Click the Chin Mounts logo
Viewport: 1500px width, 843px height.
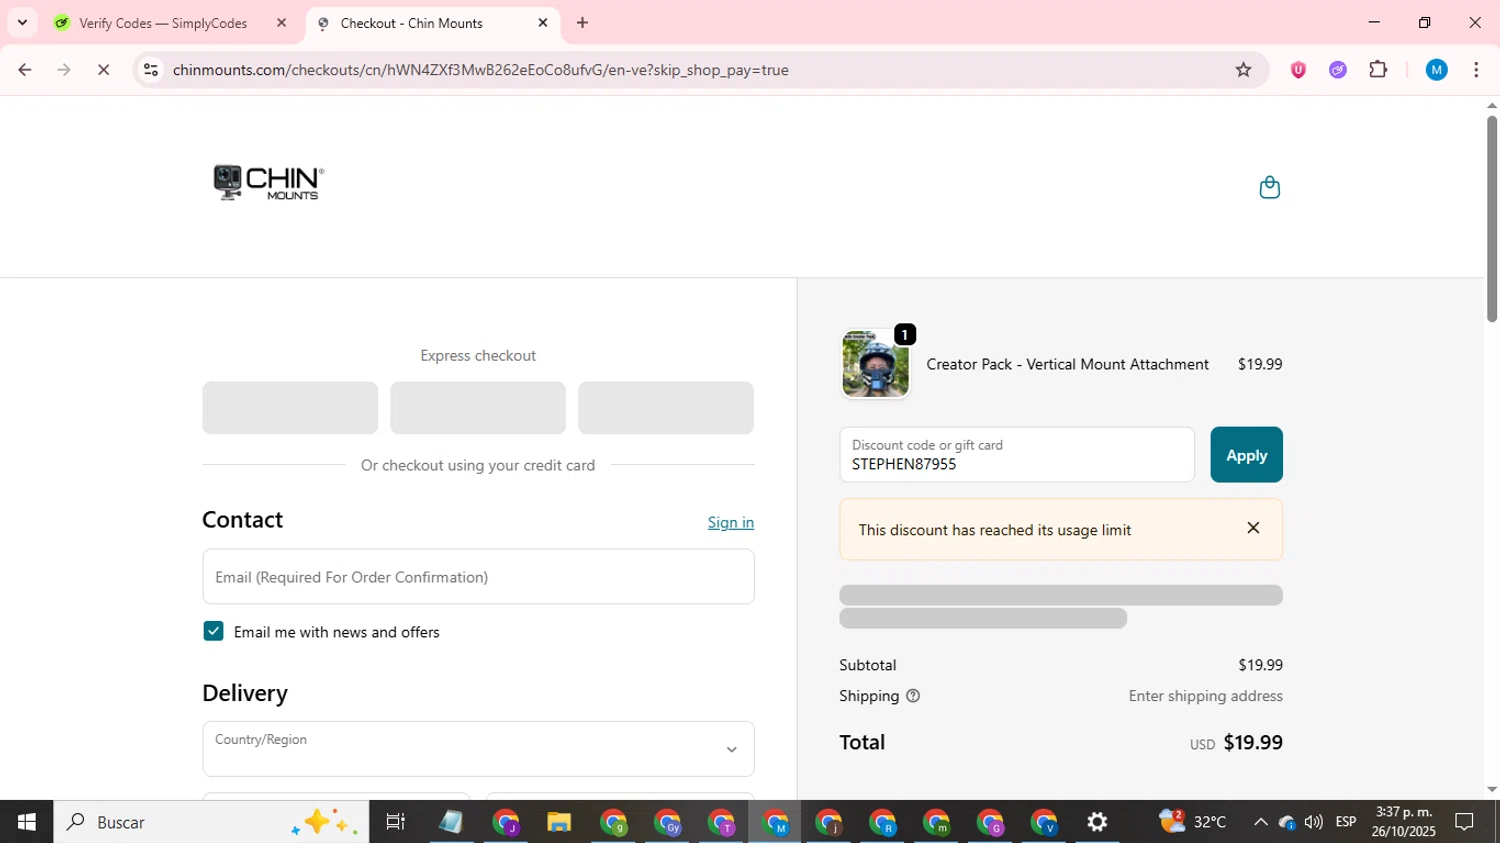click(268, 183)
